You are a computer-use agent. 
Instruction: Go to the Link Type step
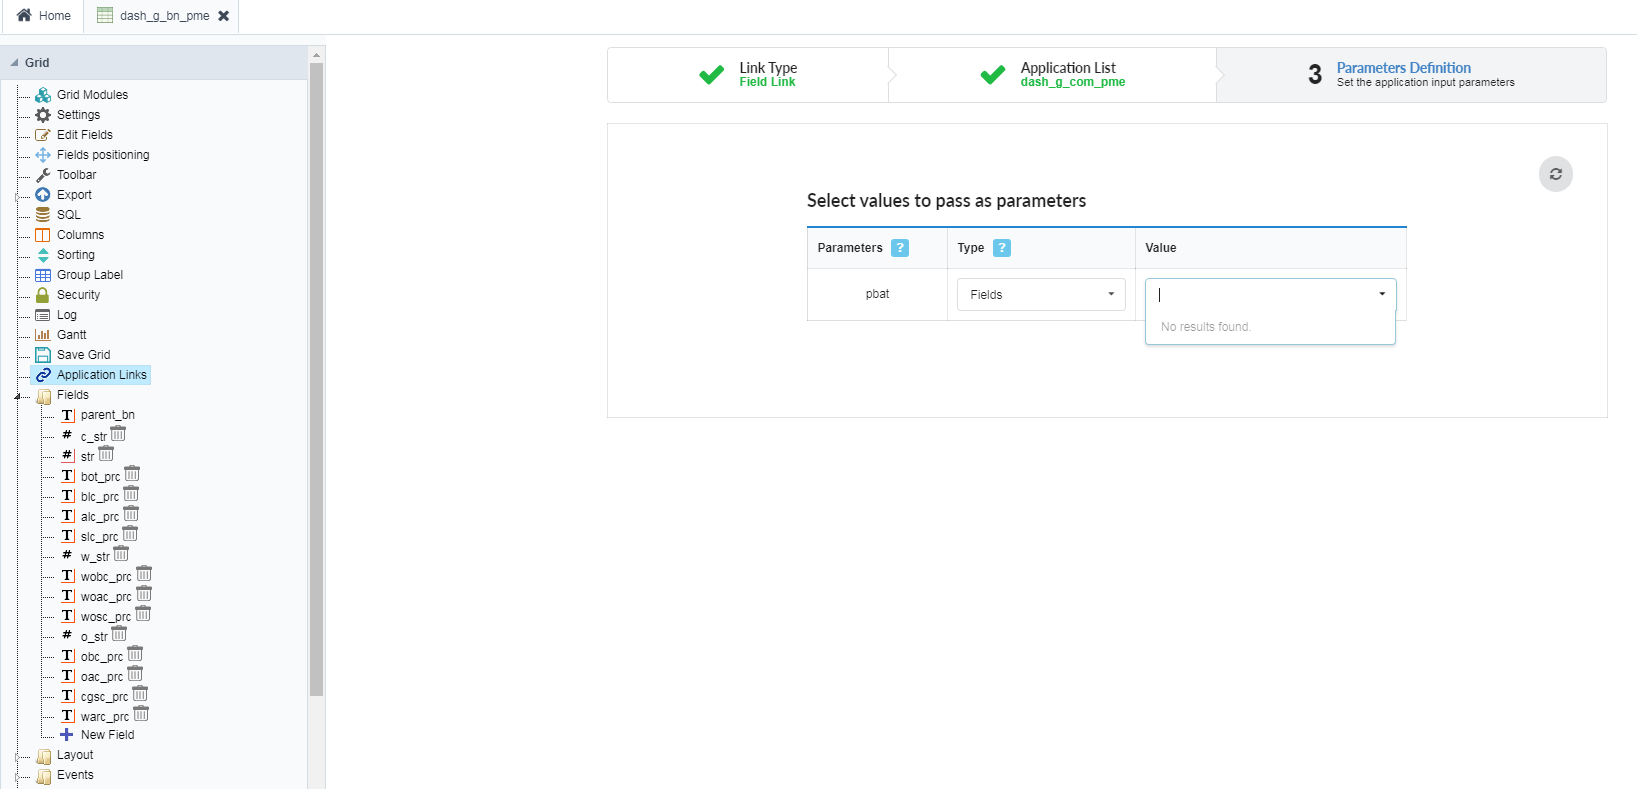coord(748,75)
